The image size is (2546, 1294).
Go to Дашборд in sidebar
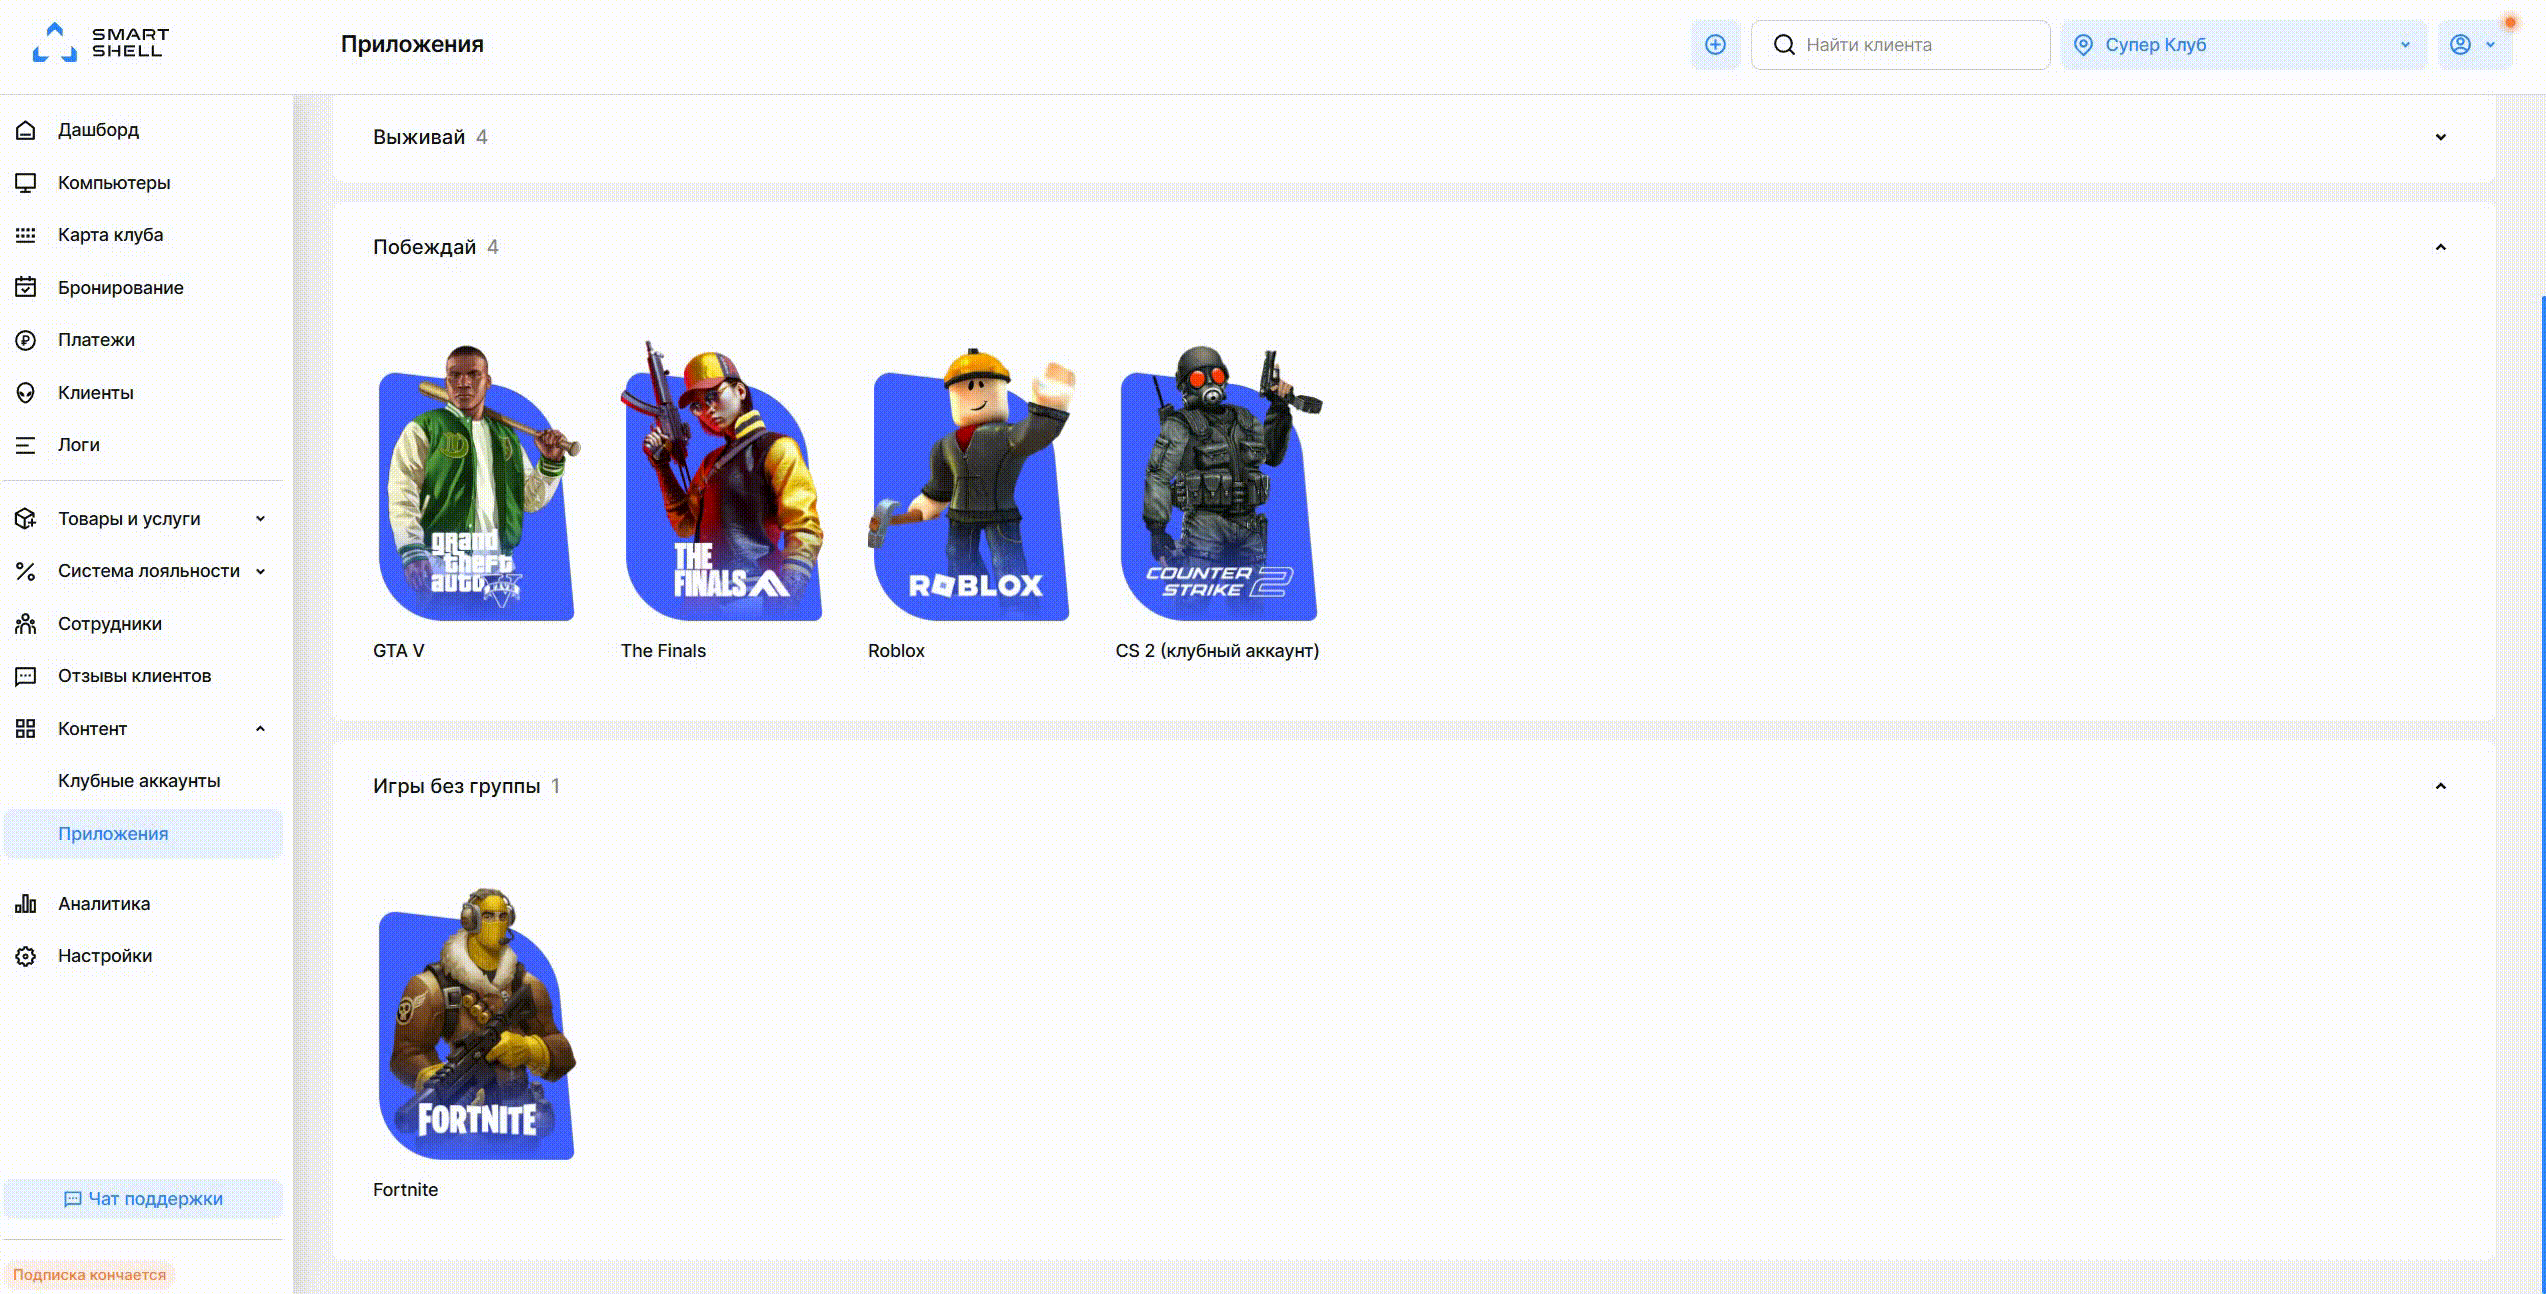[x=98, y=130]
